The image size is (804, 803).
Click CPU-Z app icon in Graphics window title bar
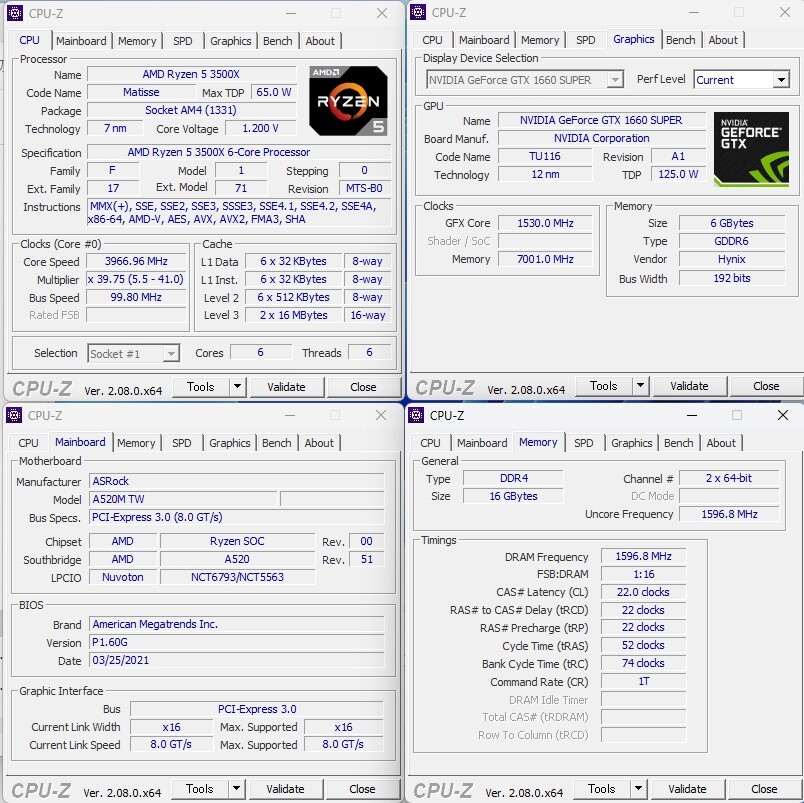tap(418, 12)
